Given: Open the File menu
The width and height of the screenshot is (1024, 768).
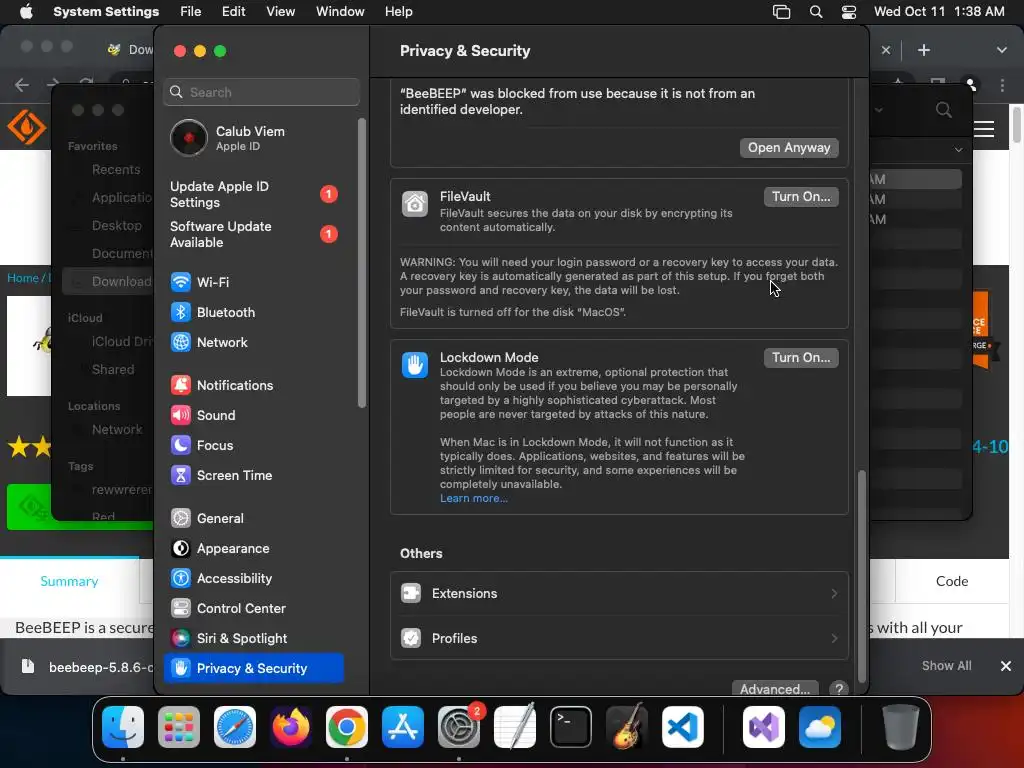Looking at the screenshot, I should pyautogui.click(x=191, y=12).
